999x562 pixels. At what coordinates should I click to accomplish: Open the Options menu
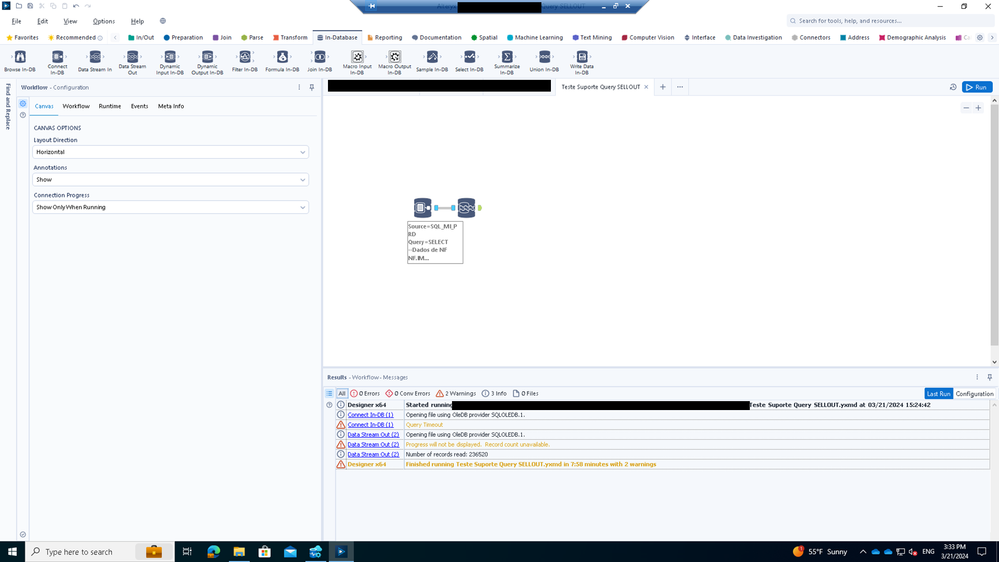[104, 21]
